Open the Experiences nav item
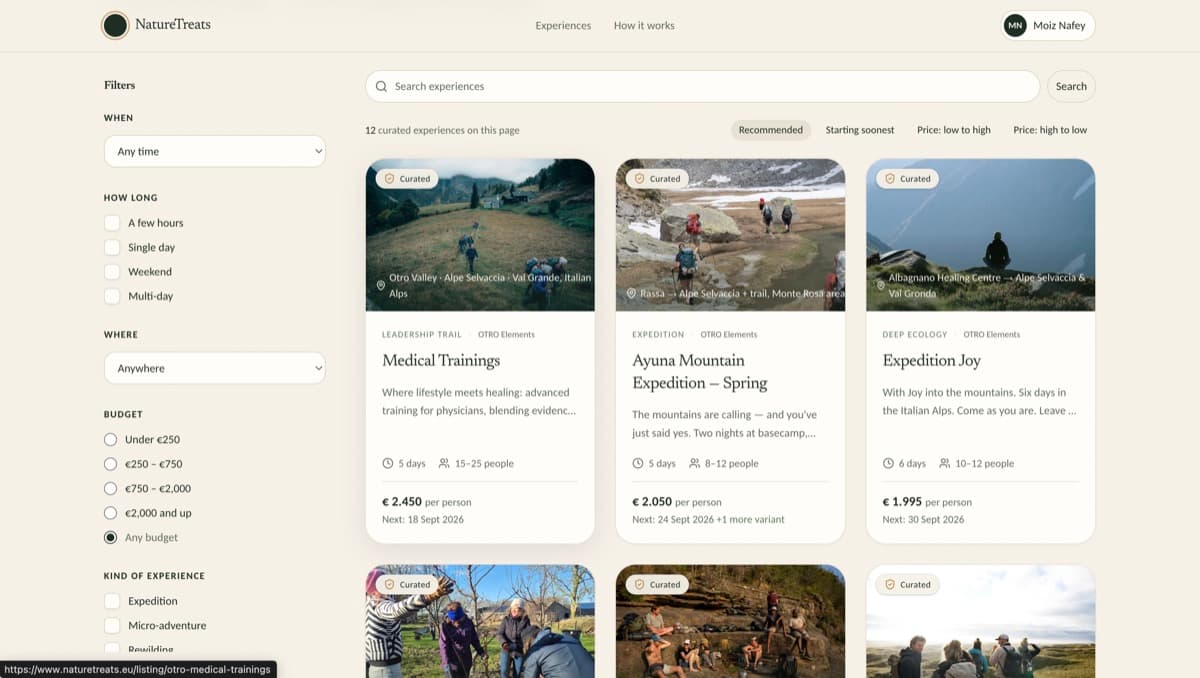Image resolution: width=1200 pixels, height=678 pixels. coord(563,26)
